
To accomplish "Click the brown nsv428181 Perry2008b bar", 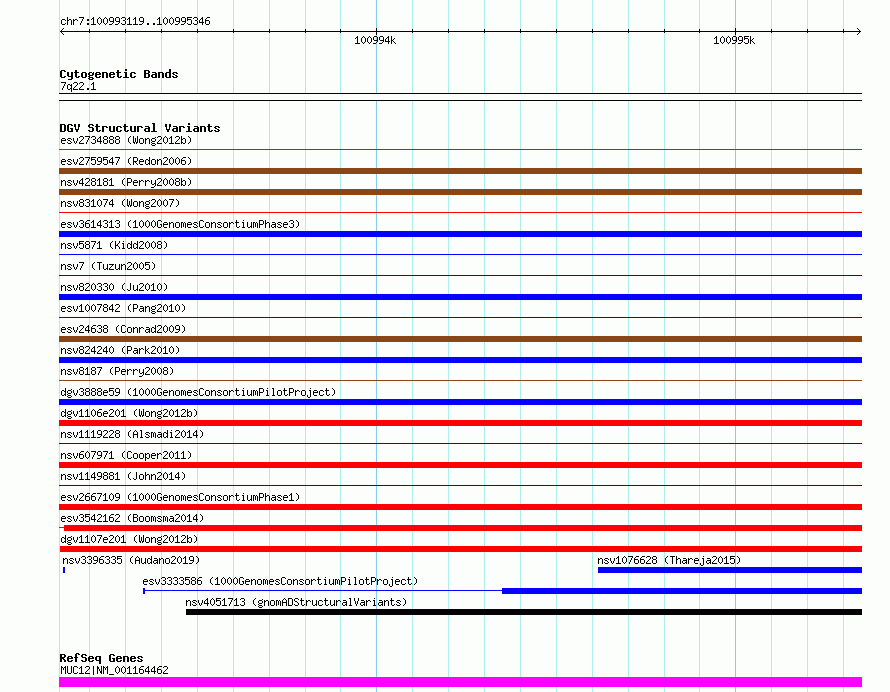I will (460, 192).
